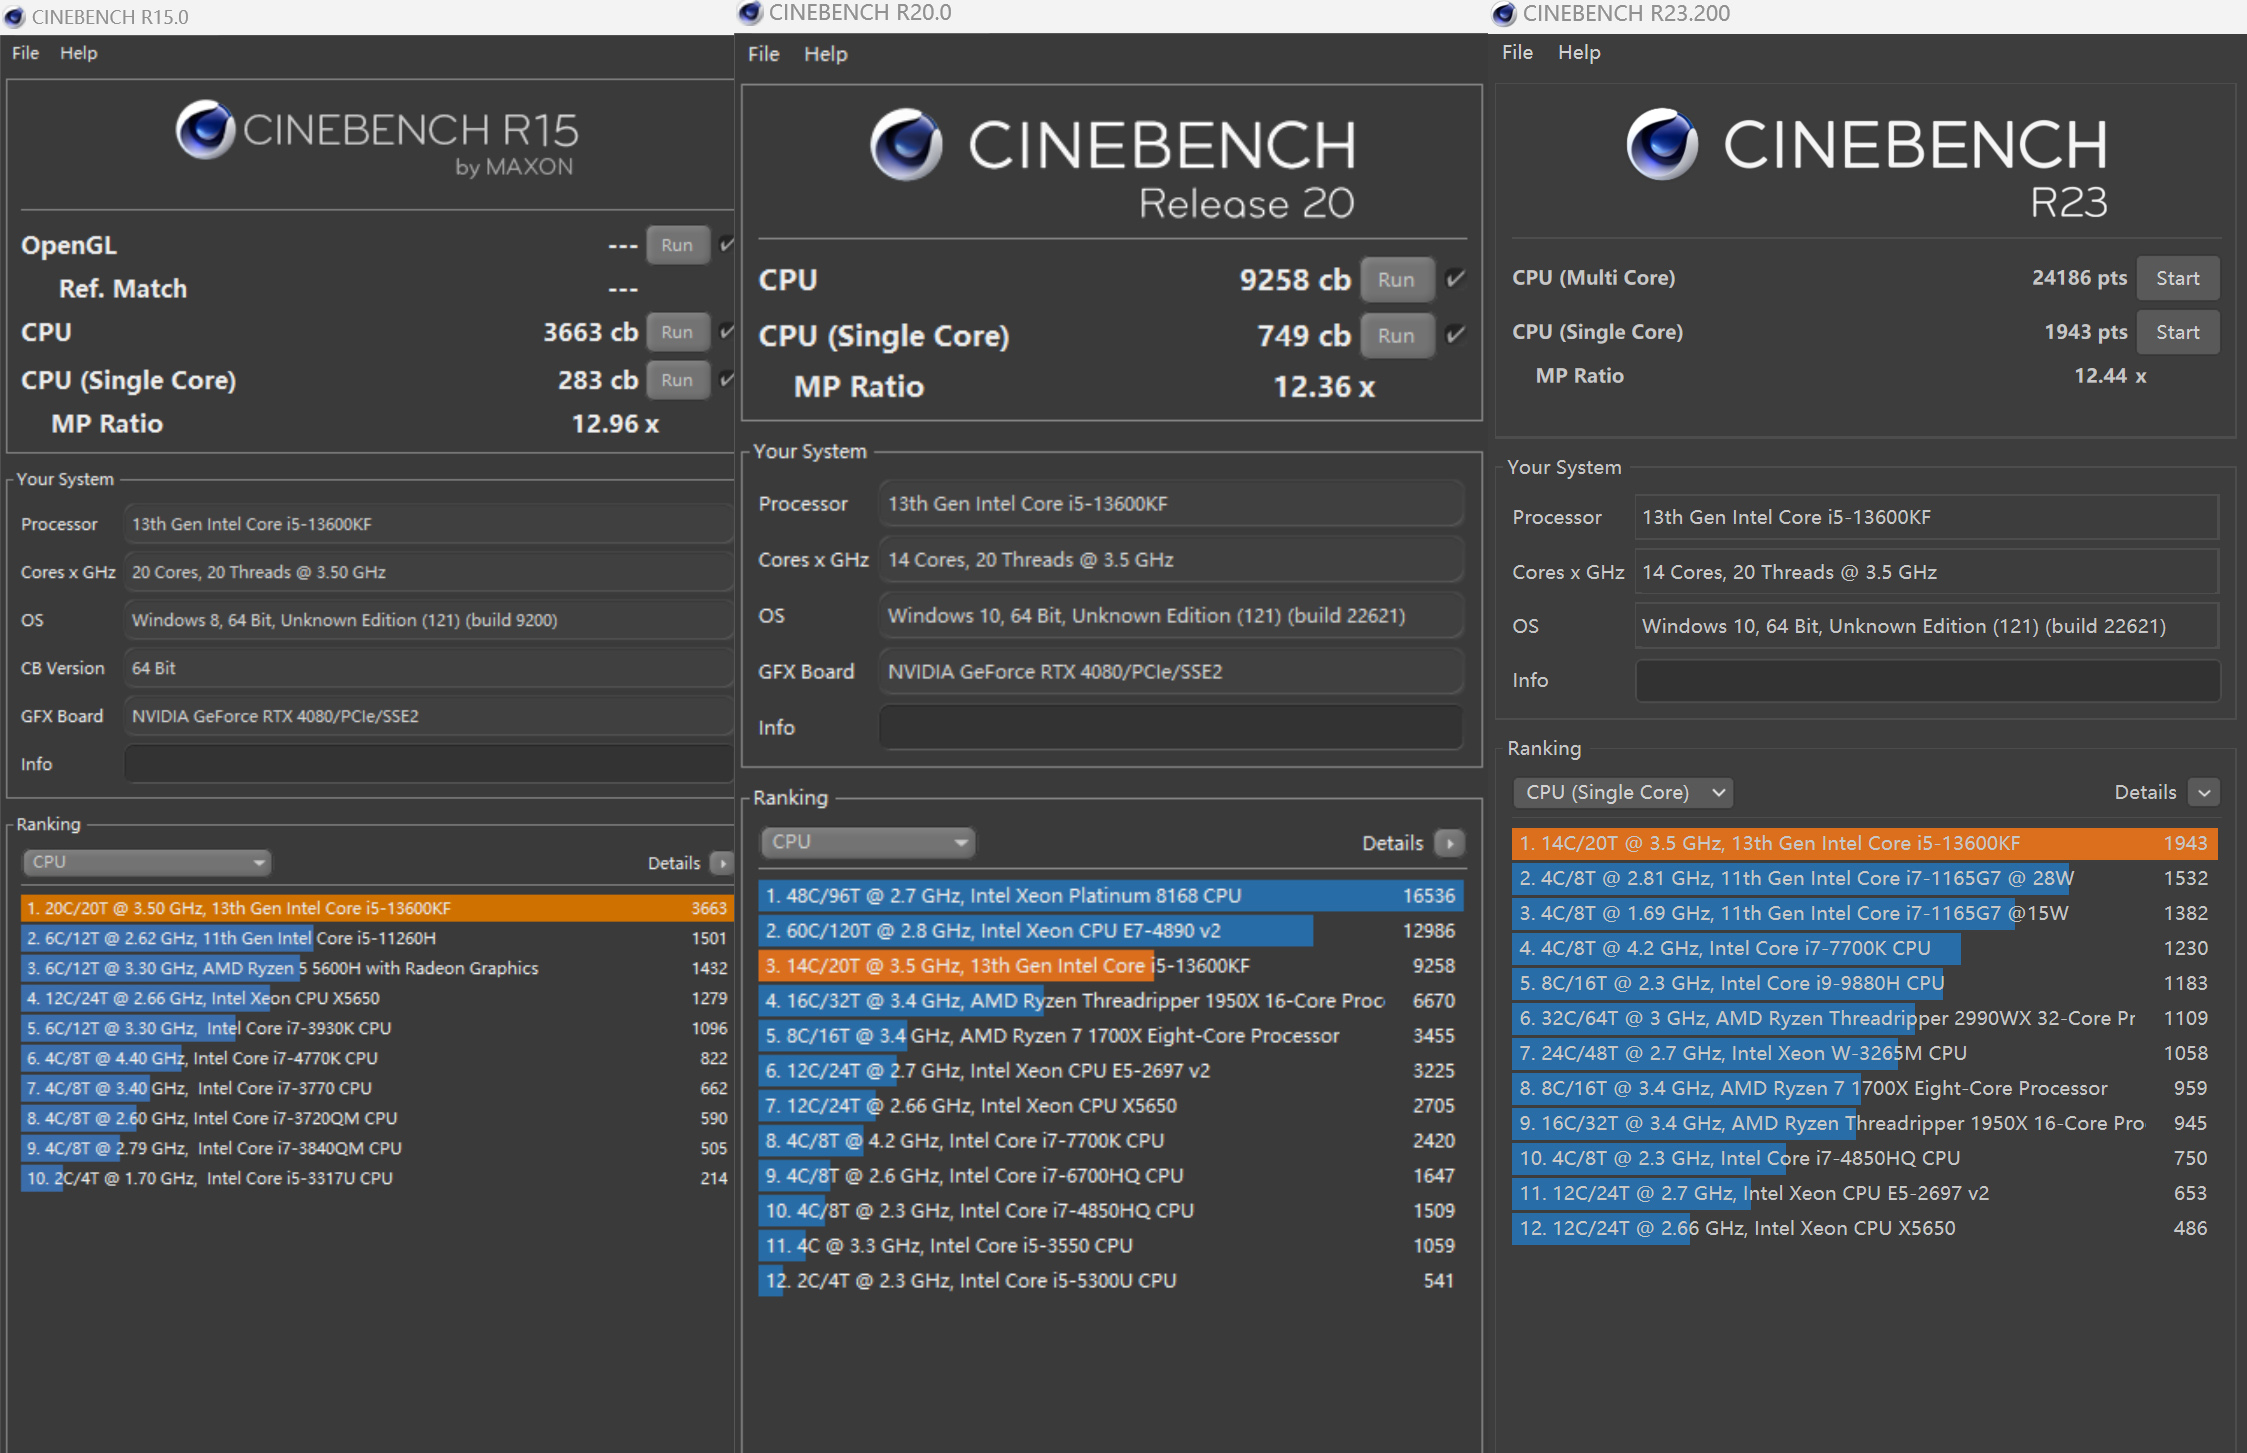Expand Details chevron in R23 ranking
Viewport: 2247px width, 1453px height.
[2204, 793]
